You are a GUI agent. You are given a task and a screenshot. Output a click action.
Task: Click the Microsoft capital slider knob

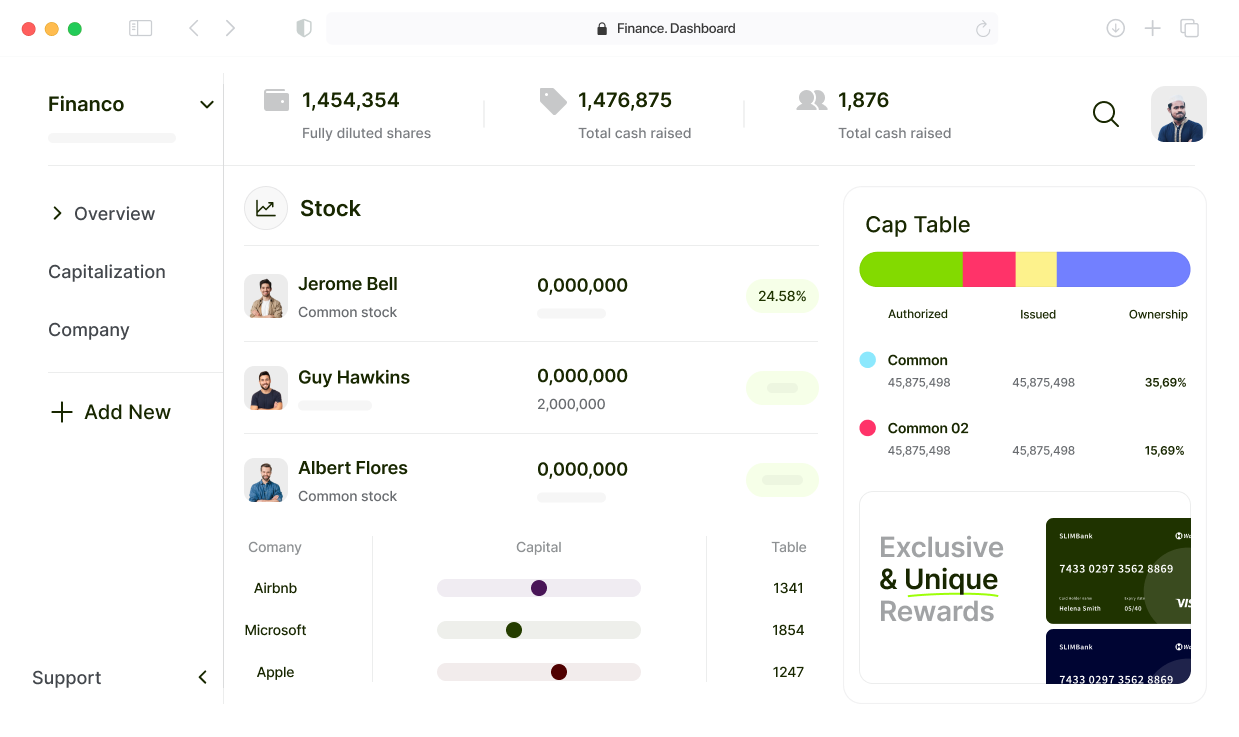tap(514, 630)
